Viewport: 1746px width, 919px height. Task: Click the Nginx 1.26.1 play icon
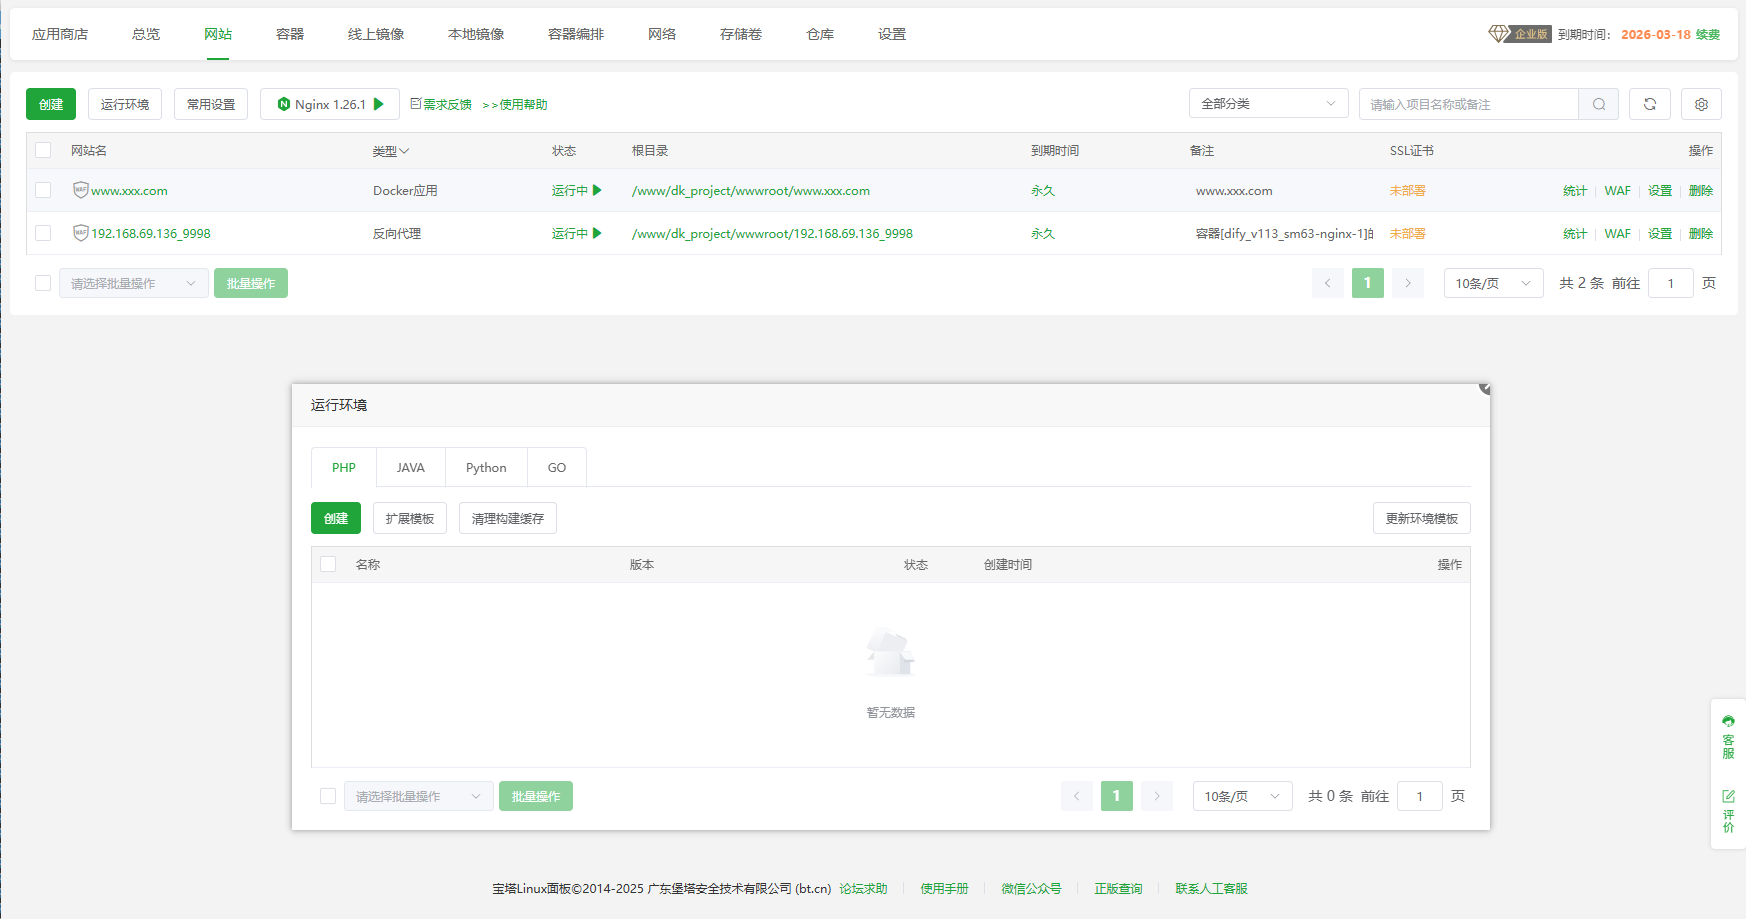coord(379,104)
